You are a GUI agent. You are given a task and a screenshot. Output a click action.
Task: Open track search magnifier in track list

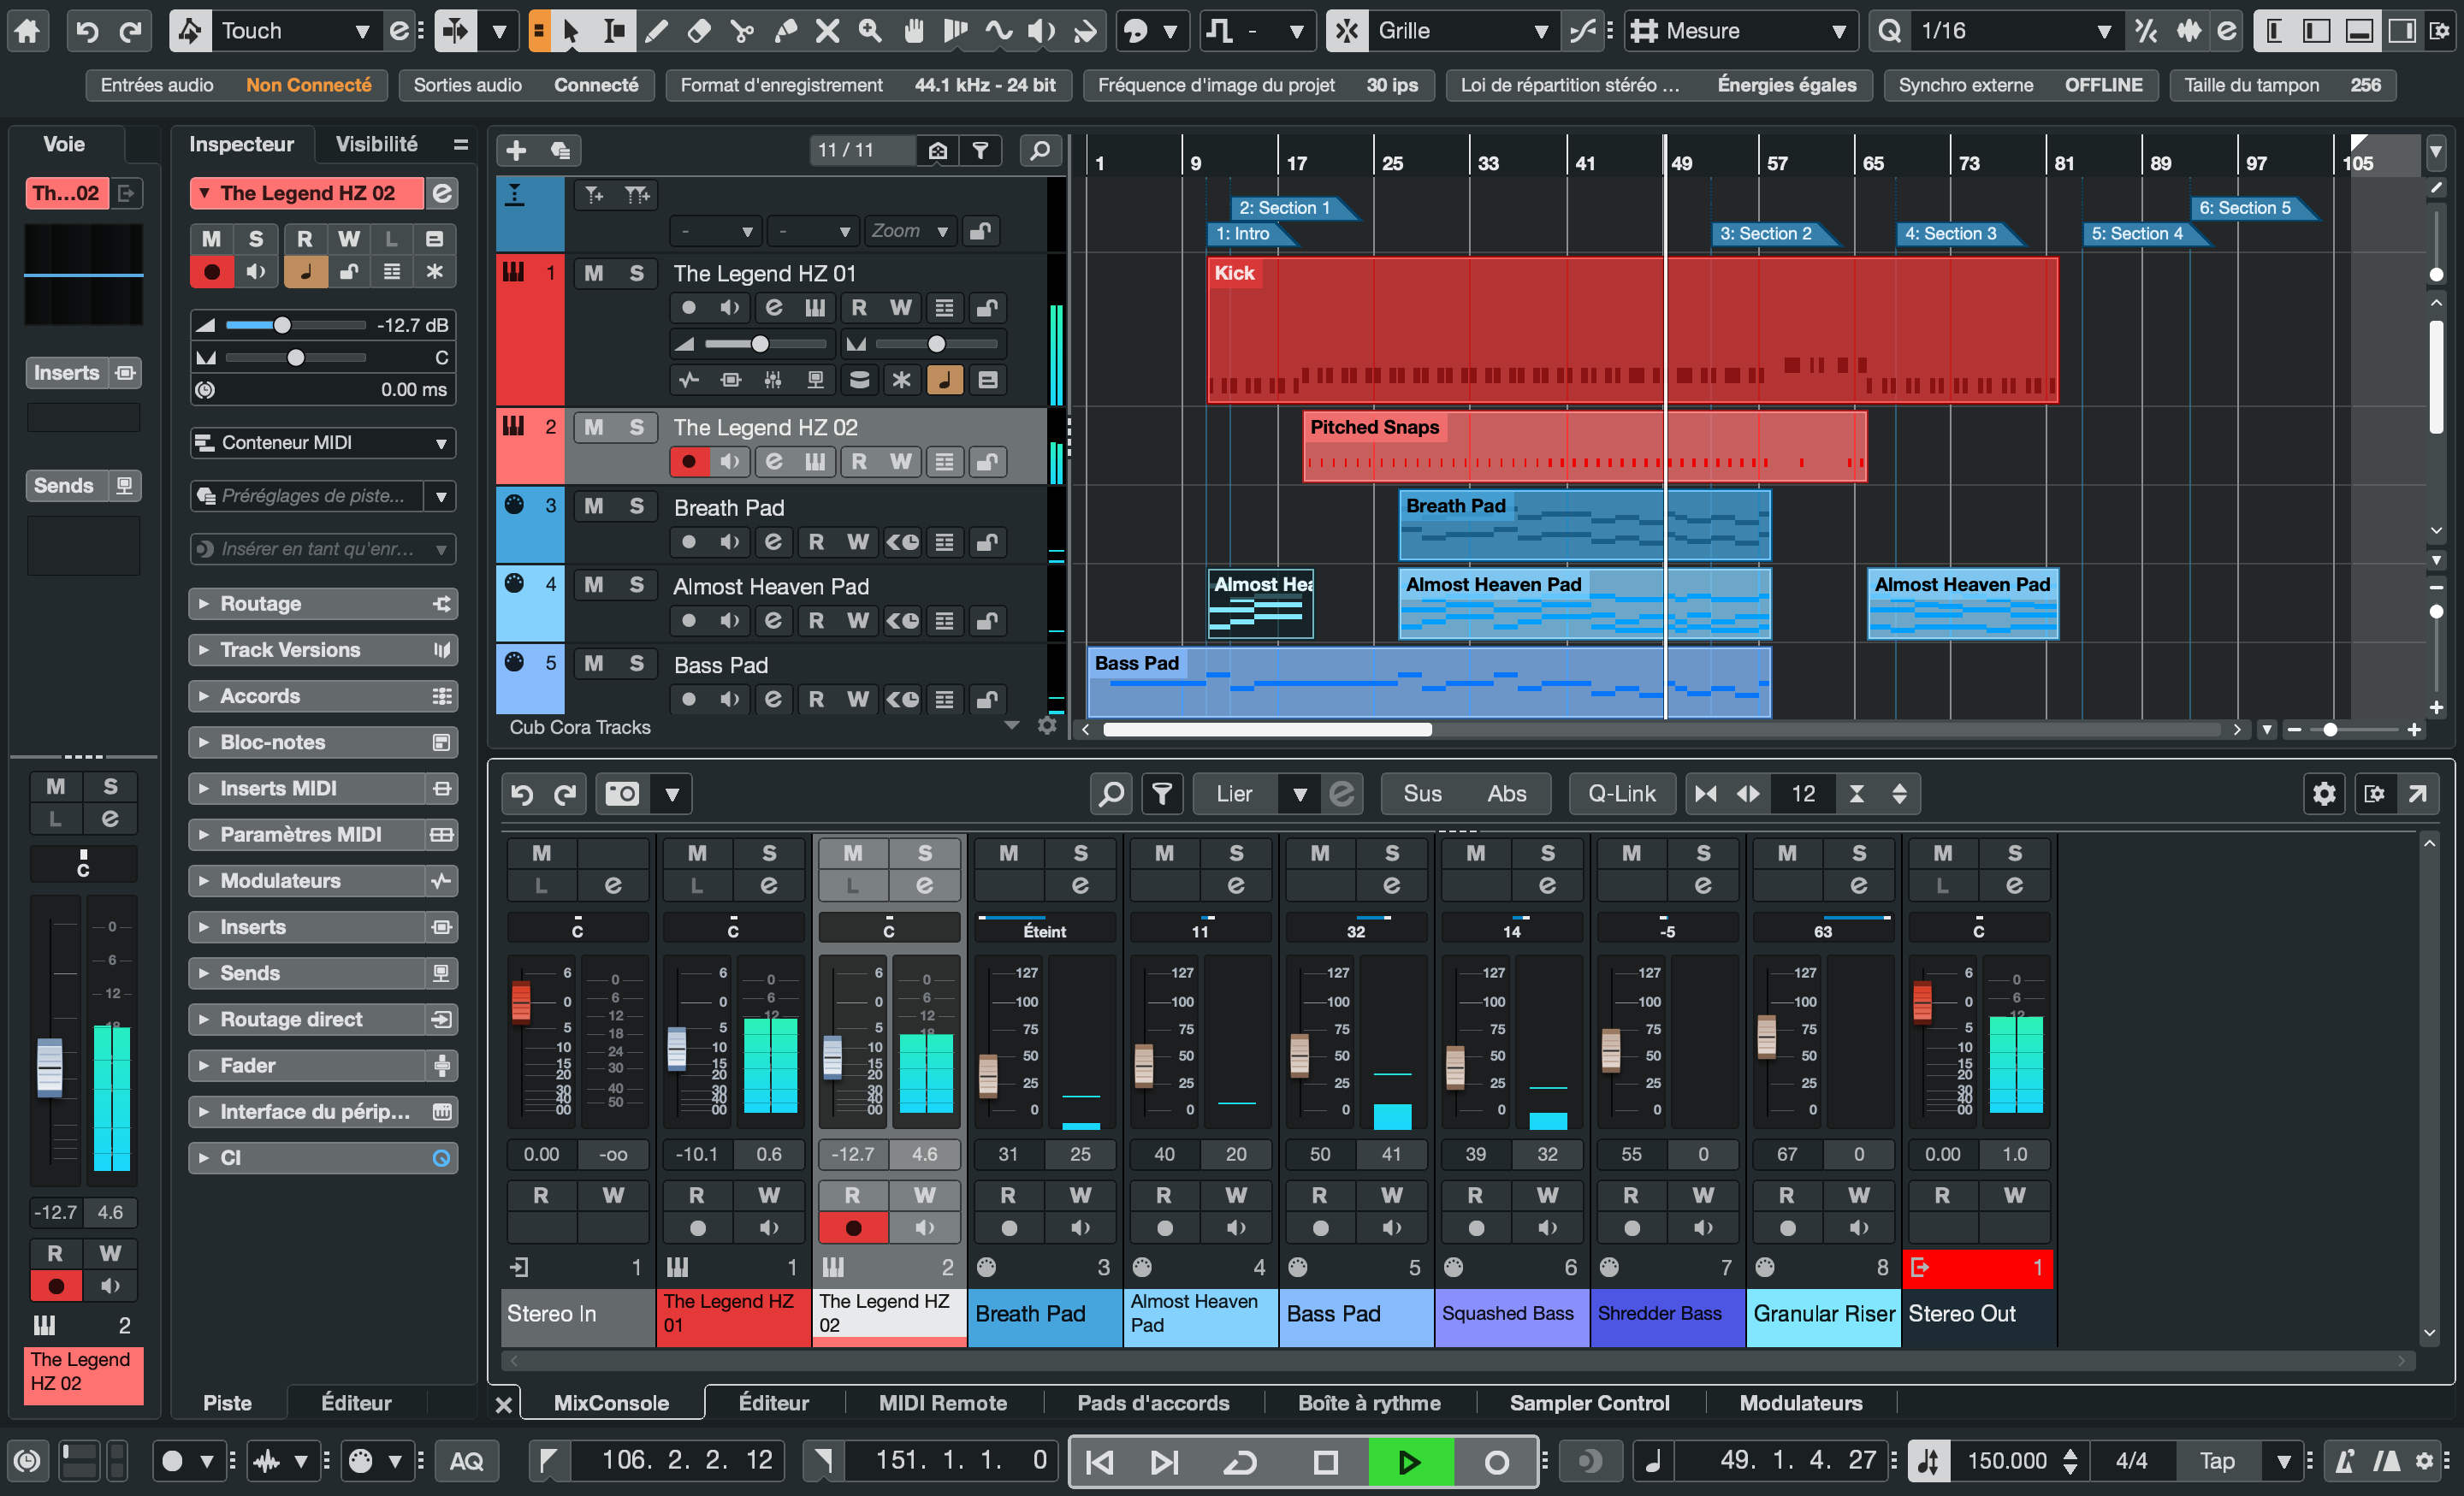pos(1040,150)
